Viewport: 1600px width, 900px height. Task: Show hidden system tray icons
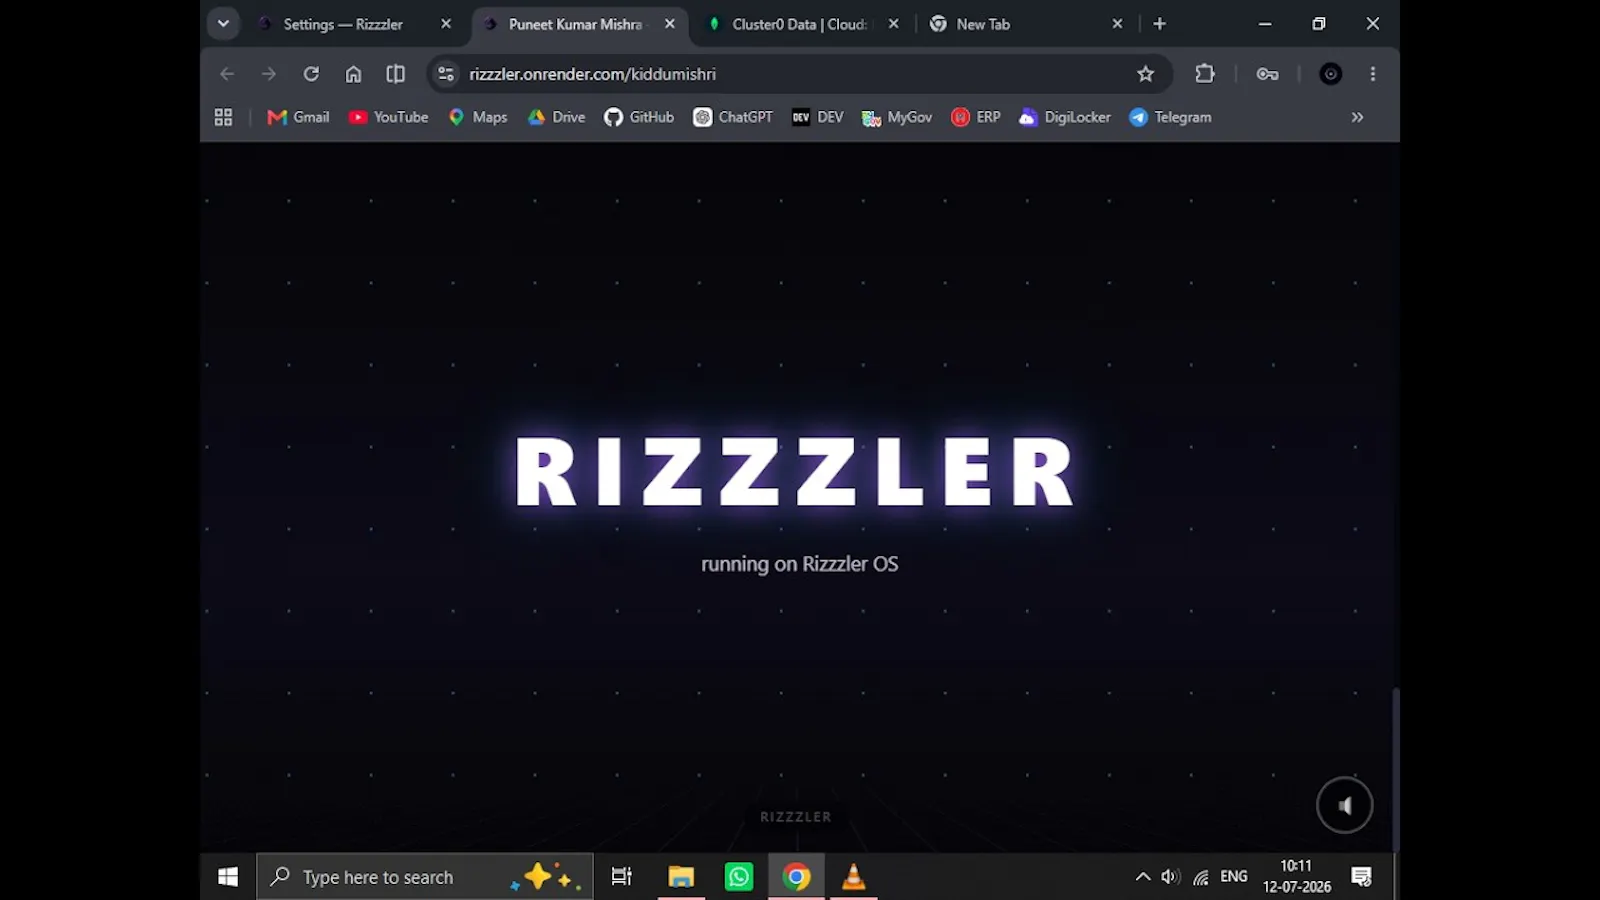[x=1143, y=877]
